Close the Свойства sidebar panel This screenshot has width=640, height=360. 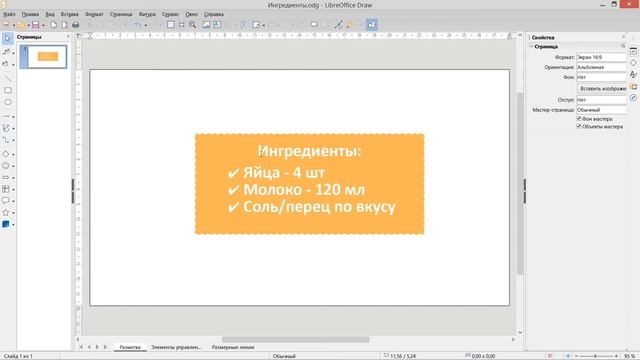pyautogui.click(x=623, y=37)
